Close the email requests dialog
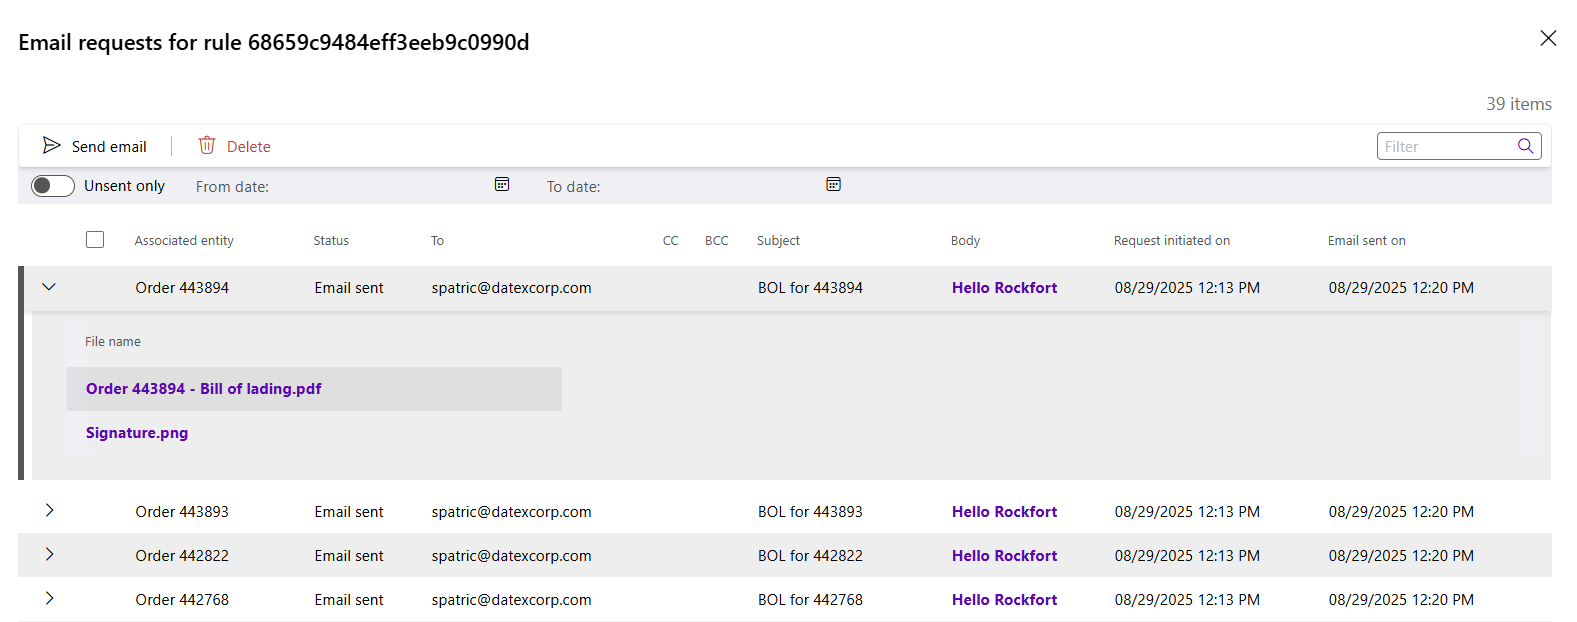The image size is (1577, 622). click(x=1548, y=38)
